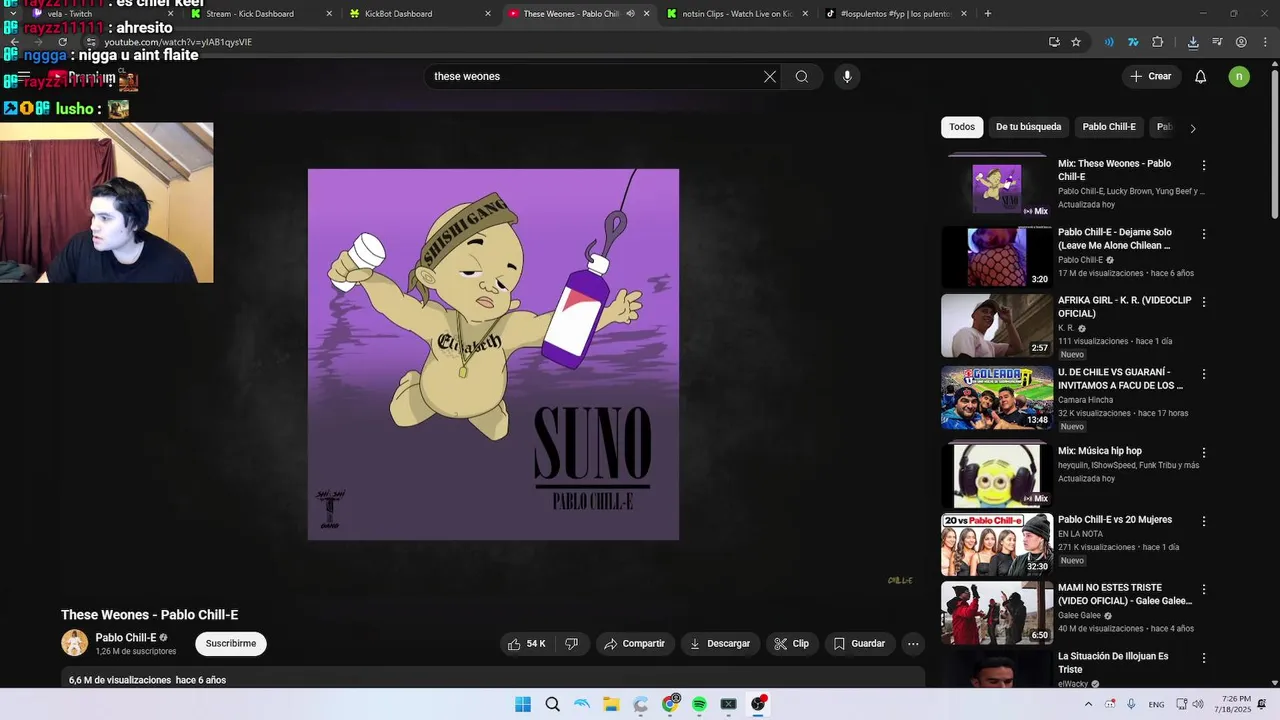Click the Crear button
The width and height of the screenshot is (1280, 720).
click(1151, 77)
